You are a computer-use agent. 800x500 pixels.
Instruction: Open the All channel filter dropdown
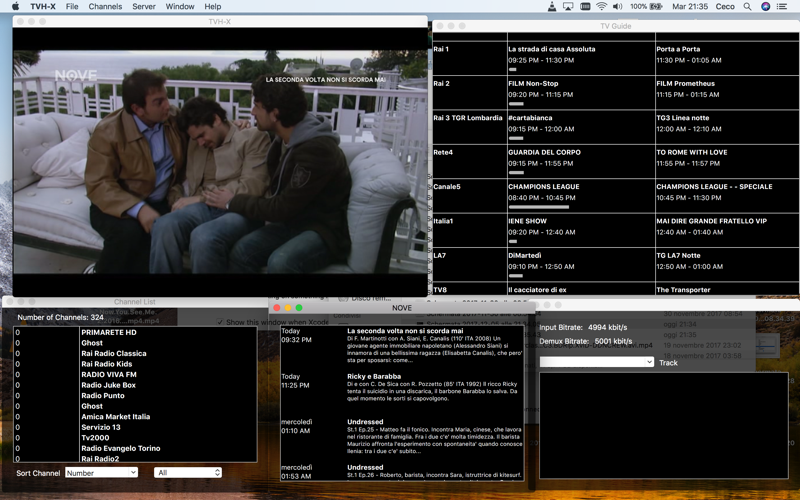click(188, 472)
